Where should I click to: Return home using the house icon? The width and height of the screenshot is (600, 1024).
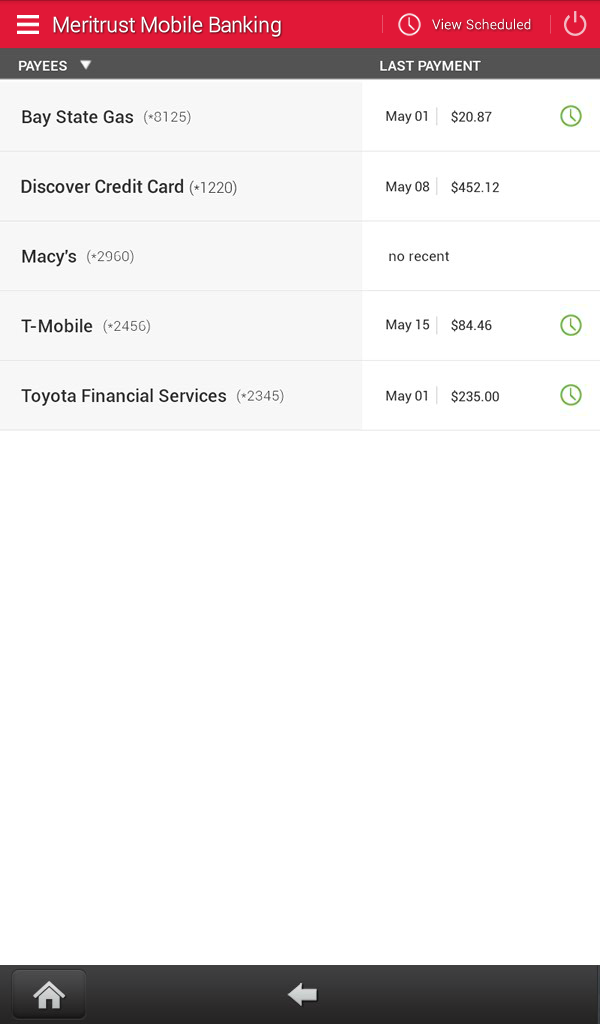[x=48, y=994]
